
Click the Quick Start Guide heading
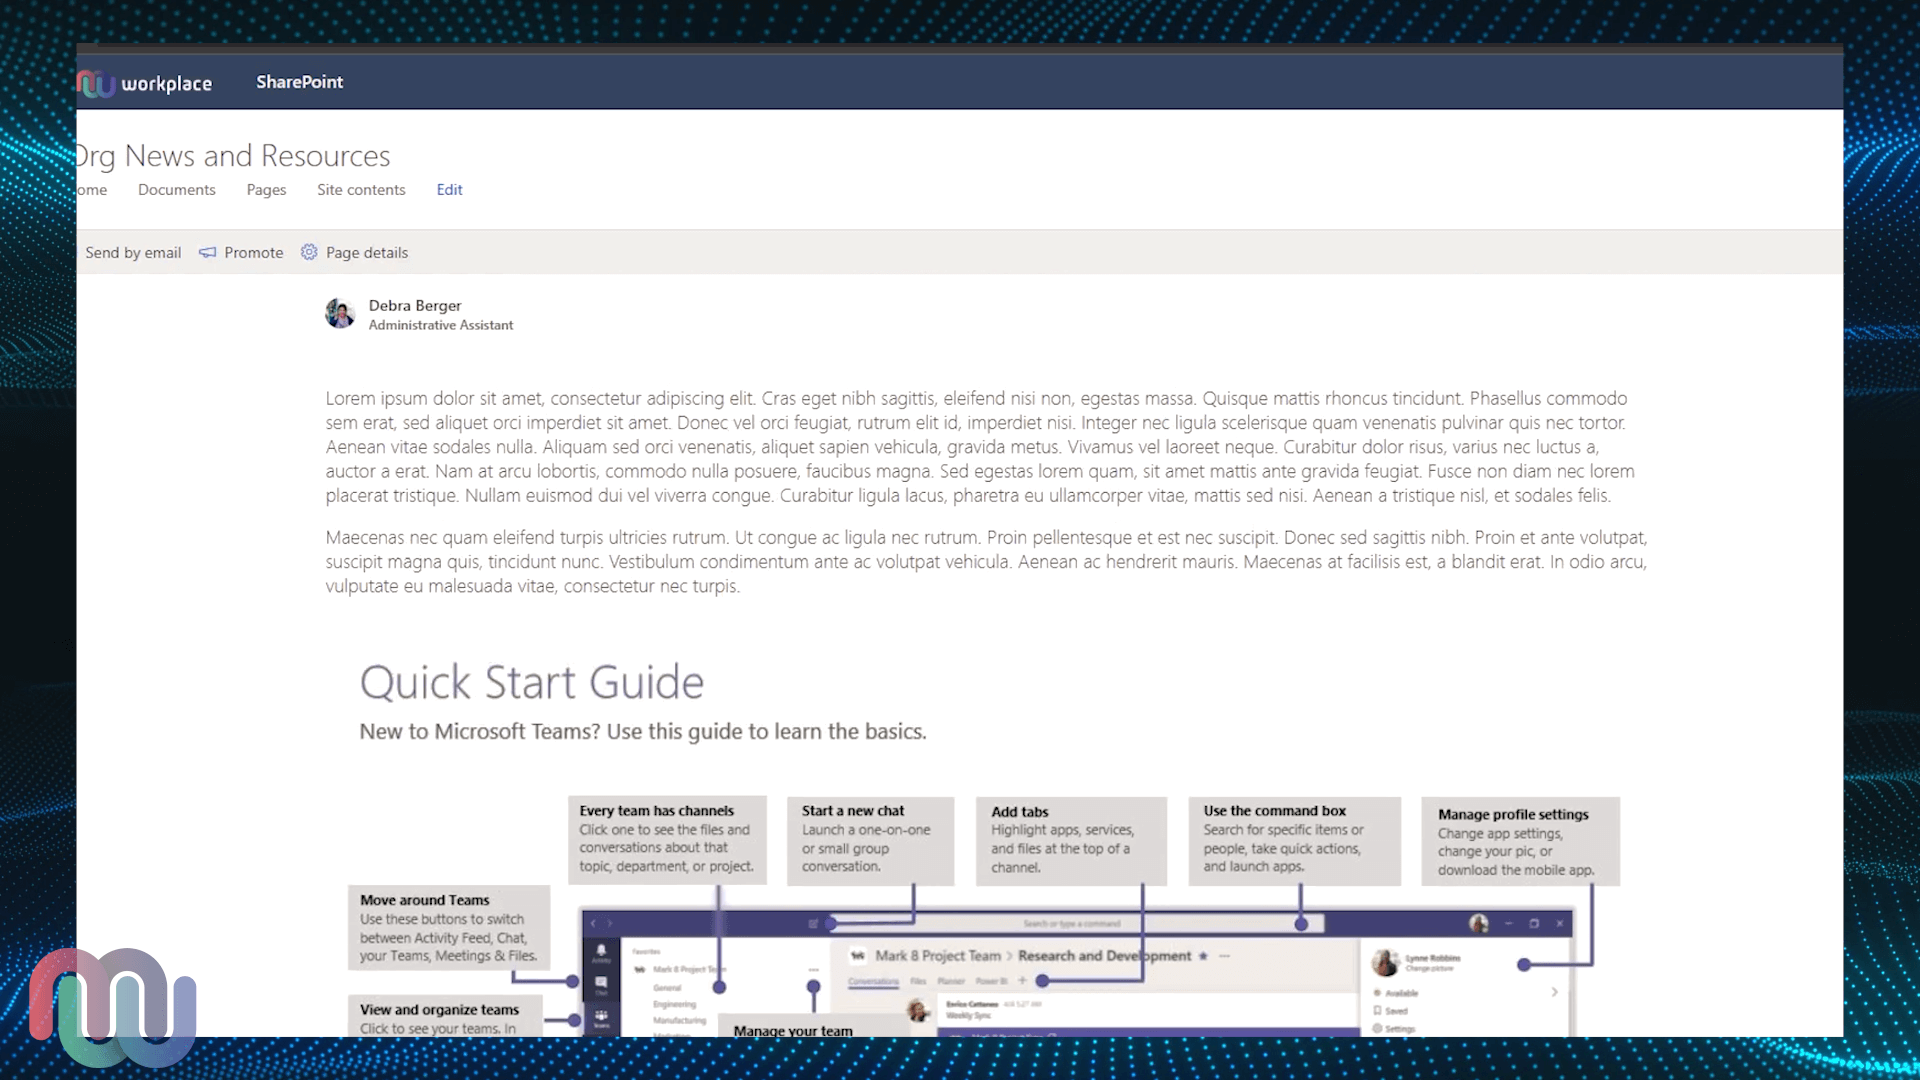(x=532, y=682)
